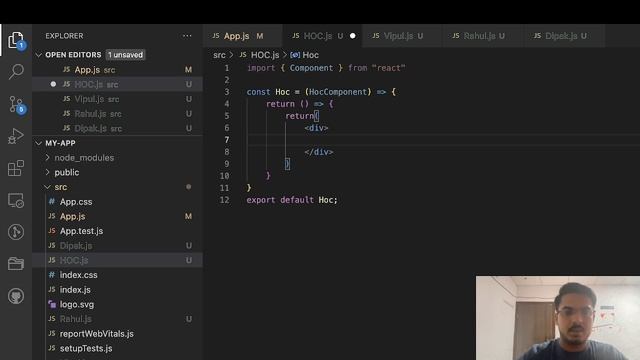
Task: Open the Extensions view
Action: click(16, 168)
